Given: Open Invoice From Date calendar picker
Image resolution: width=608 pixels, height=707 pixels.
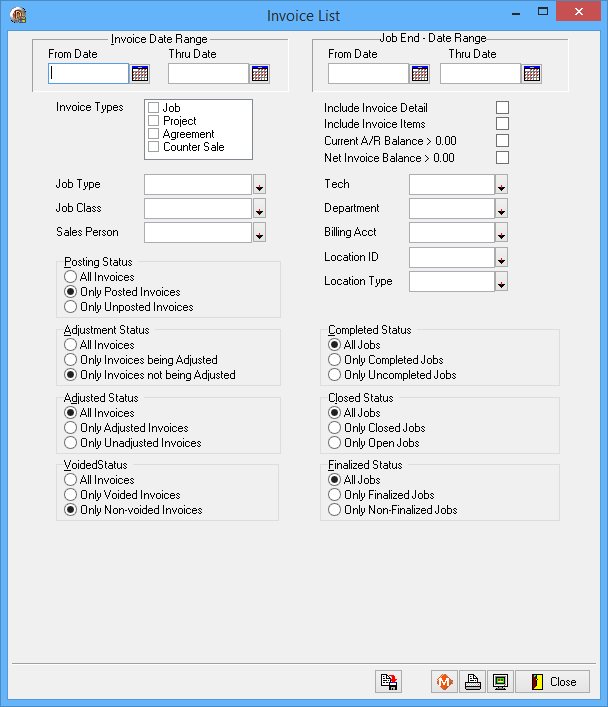Looking at the screenshot, I should pyautogui.click(x=140, y=73).
